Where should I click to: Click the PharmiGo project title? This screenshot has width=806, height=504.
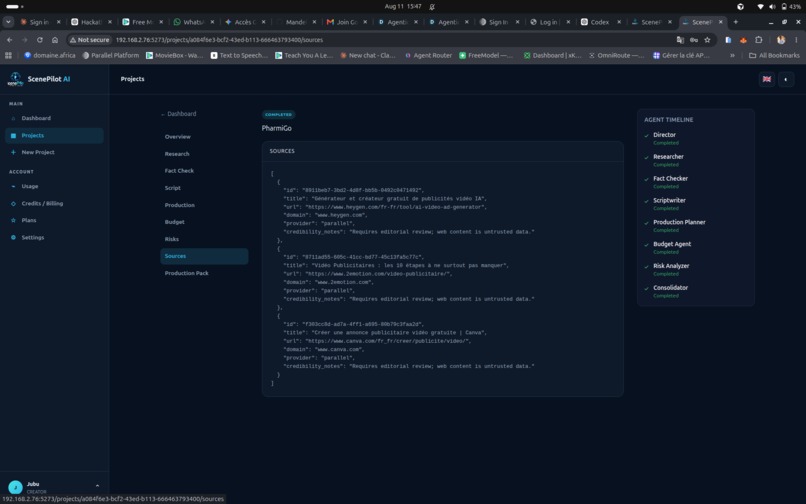pyautogui.click(x=277, y=128)
